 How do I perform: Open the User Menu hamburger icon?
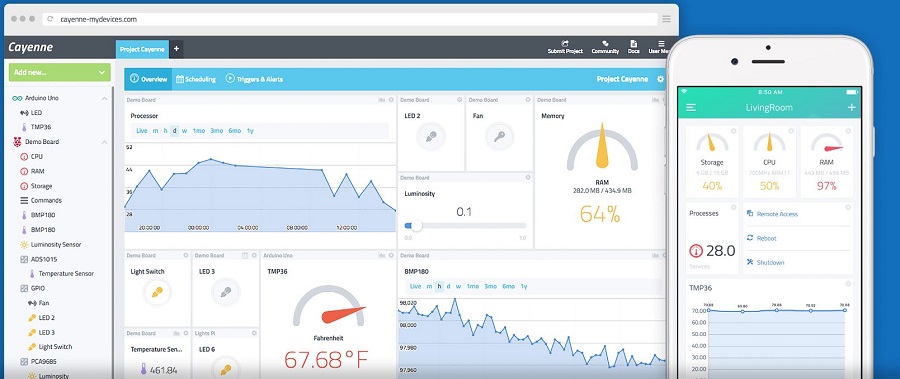pyautogui.click(x=661, y=44)
